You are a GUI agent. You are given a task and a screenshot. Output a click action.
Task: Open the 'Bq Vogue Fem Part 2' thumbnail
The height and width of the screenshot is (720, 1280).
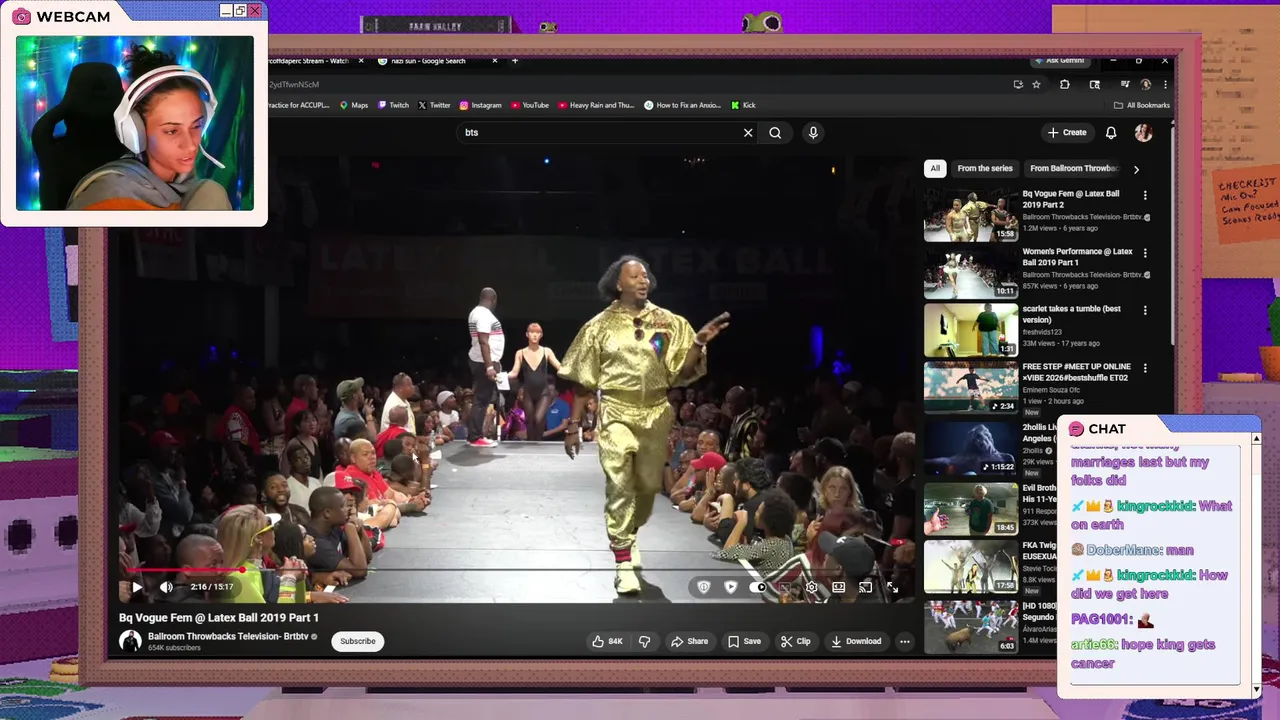(970, 215)
